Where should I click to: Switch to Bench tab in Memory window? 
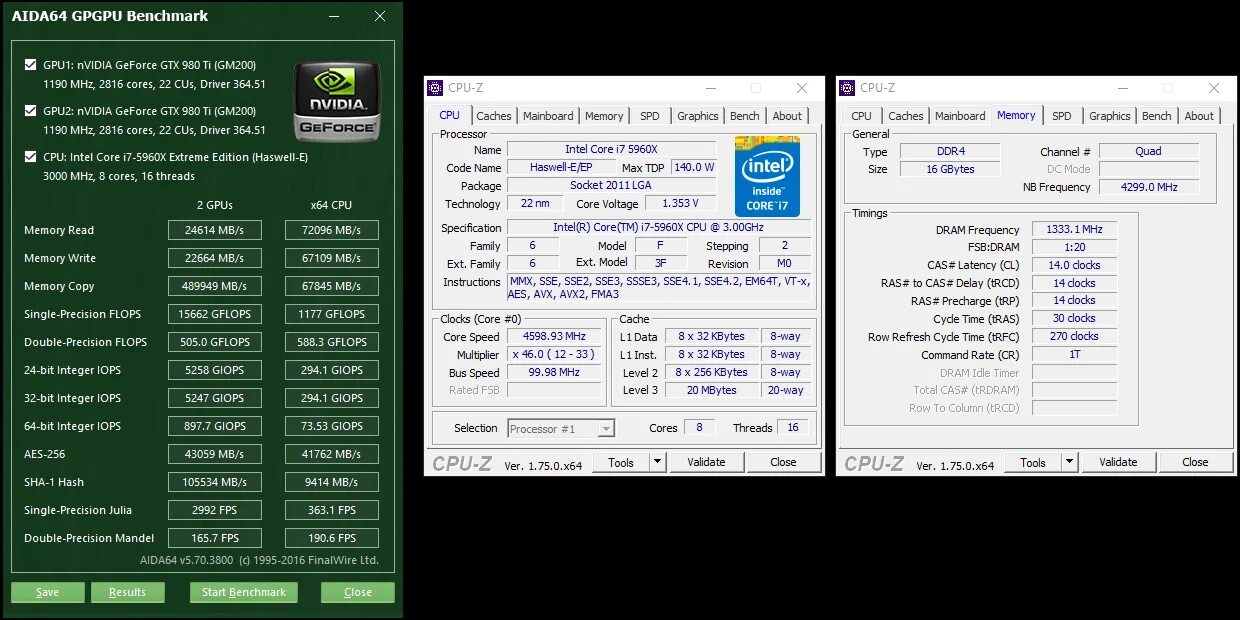(x=1156, y=116)
